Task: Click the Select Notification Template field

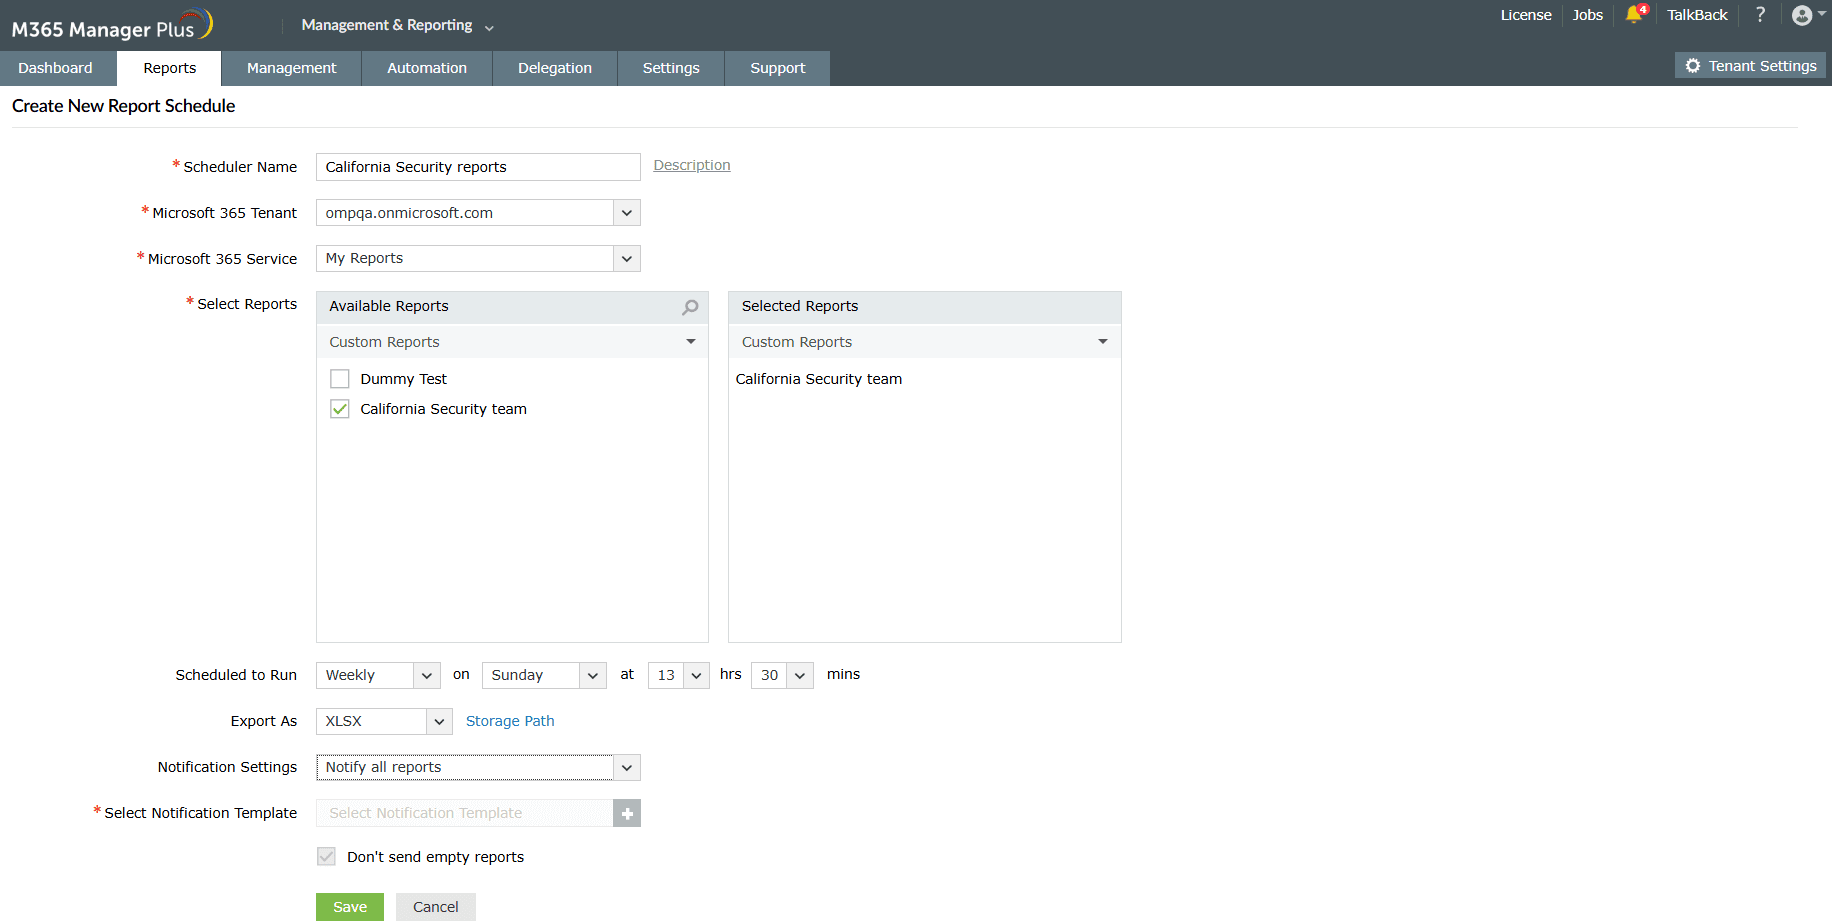Action: 465,814
